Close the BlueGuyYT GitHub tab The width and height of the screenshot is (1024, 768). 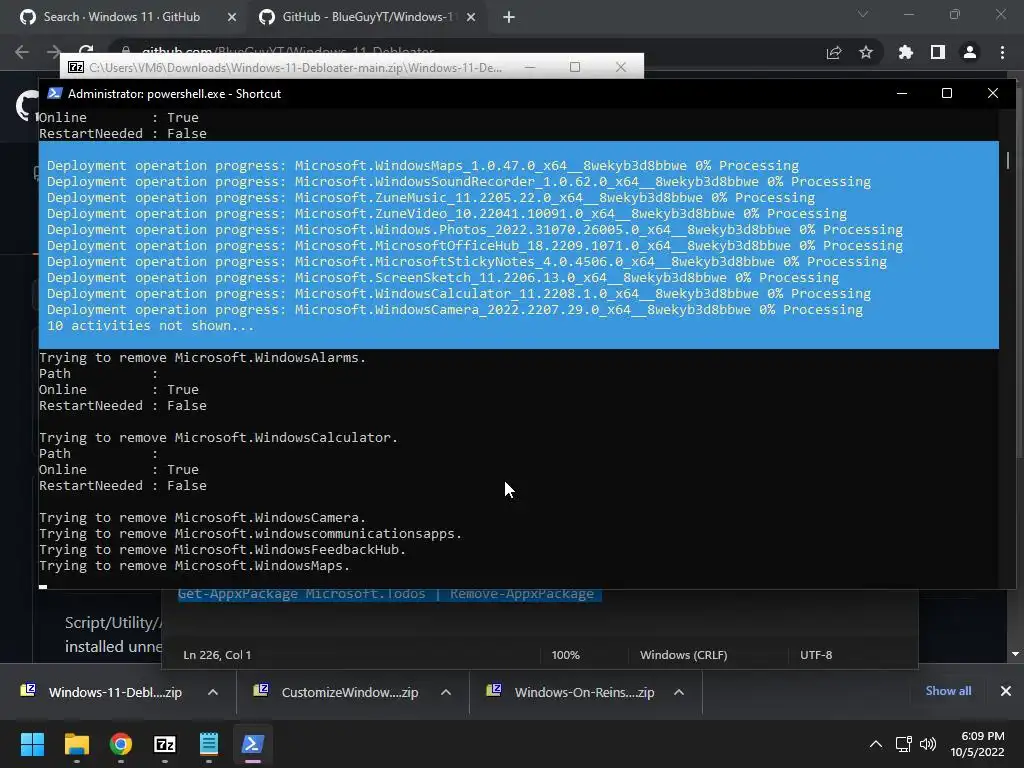click(471, 18)
